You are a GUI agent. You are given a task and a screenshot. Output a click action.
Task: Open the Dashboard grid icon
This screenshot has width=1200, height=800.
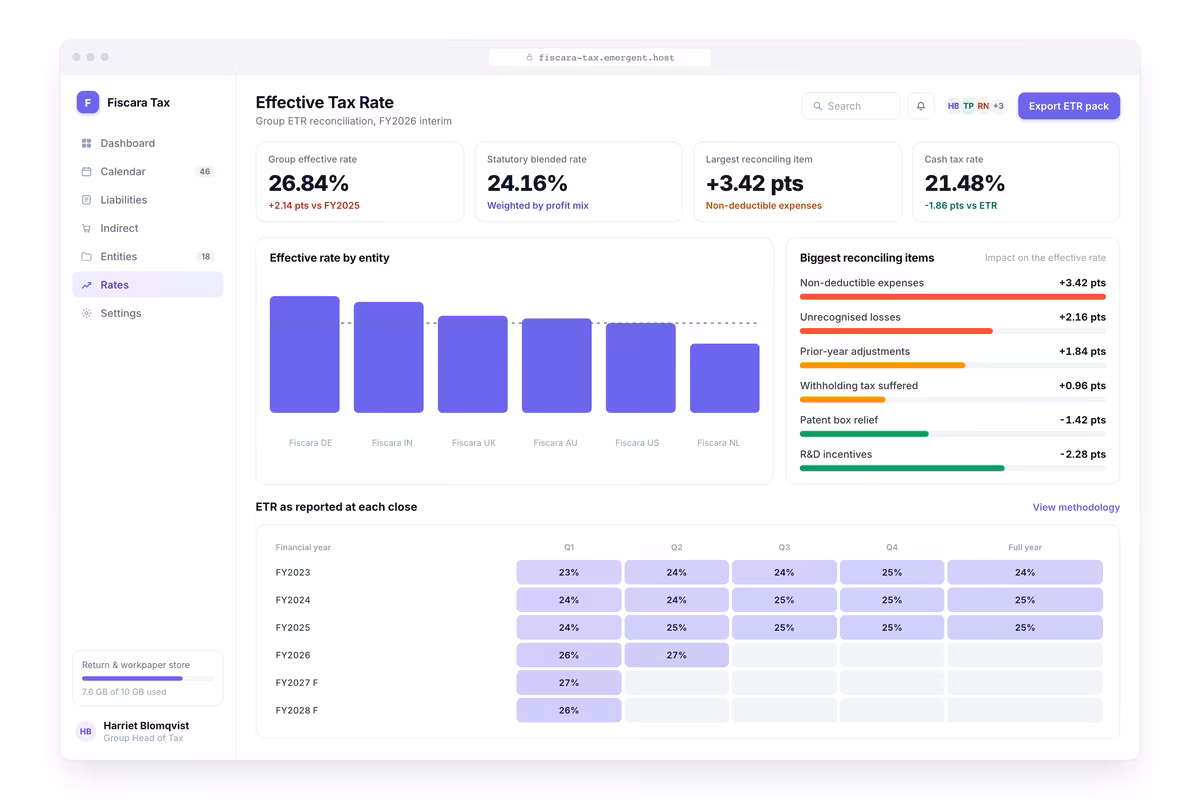[86, 143]
